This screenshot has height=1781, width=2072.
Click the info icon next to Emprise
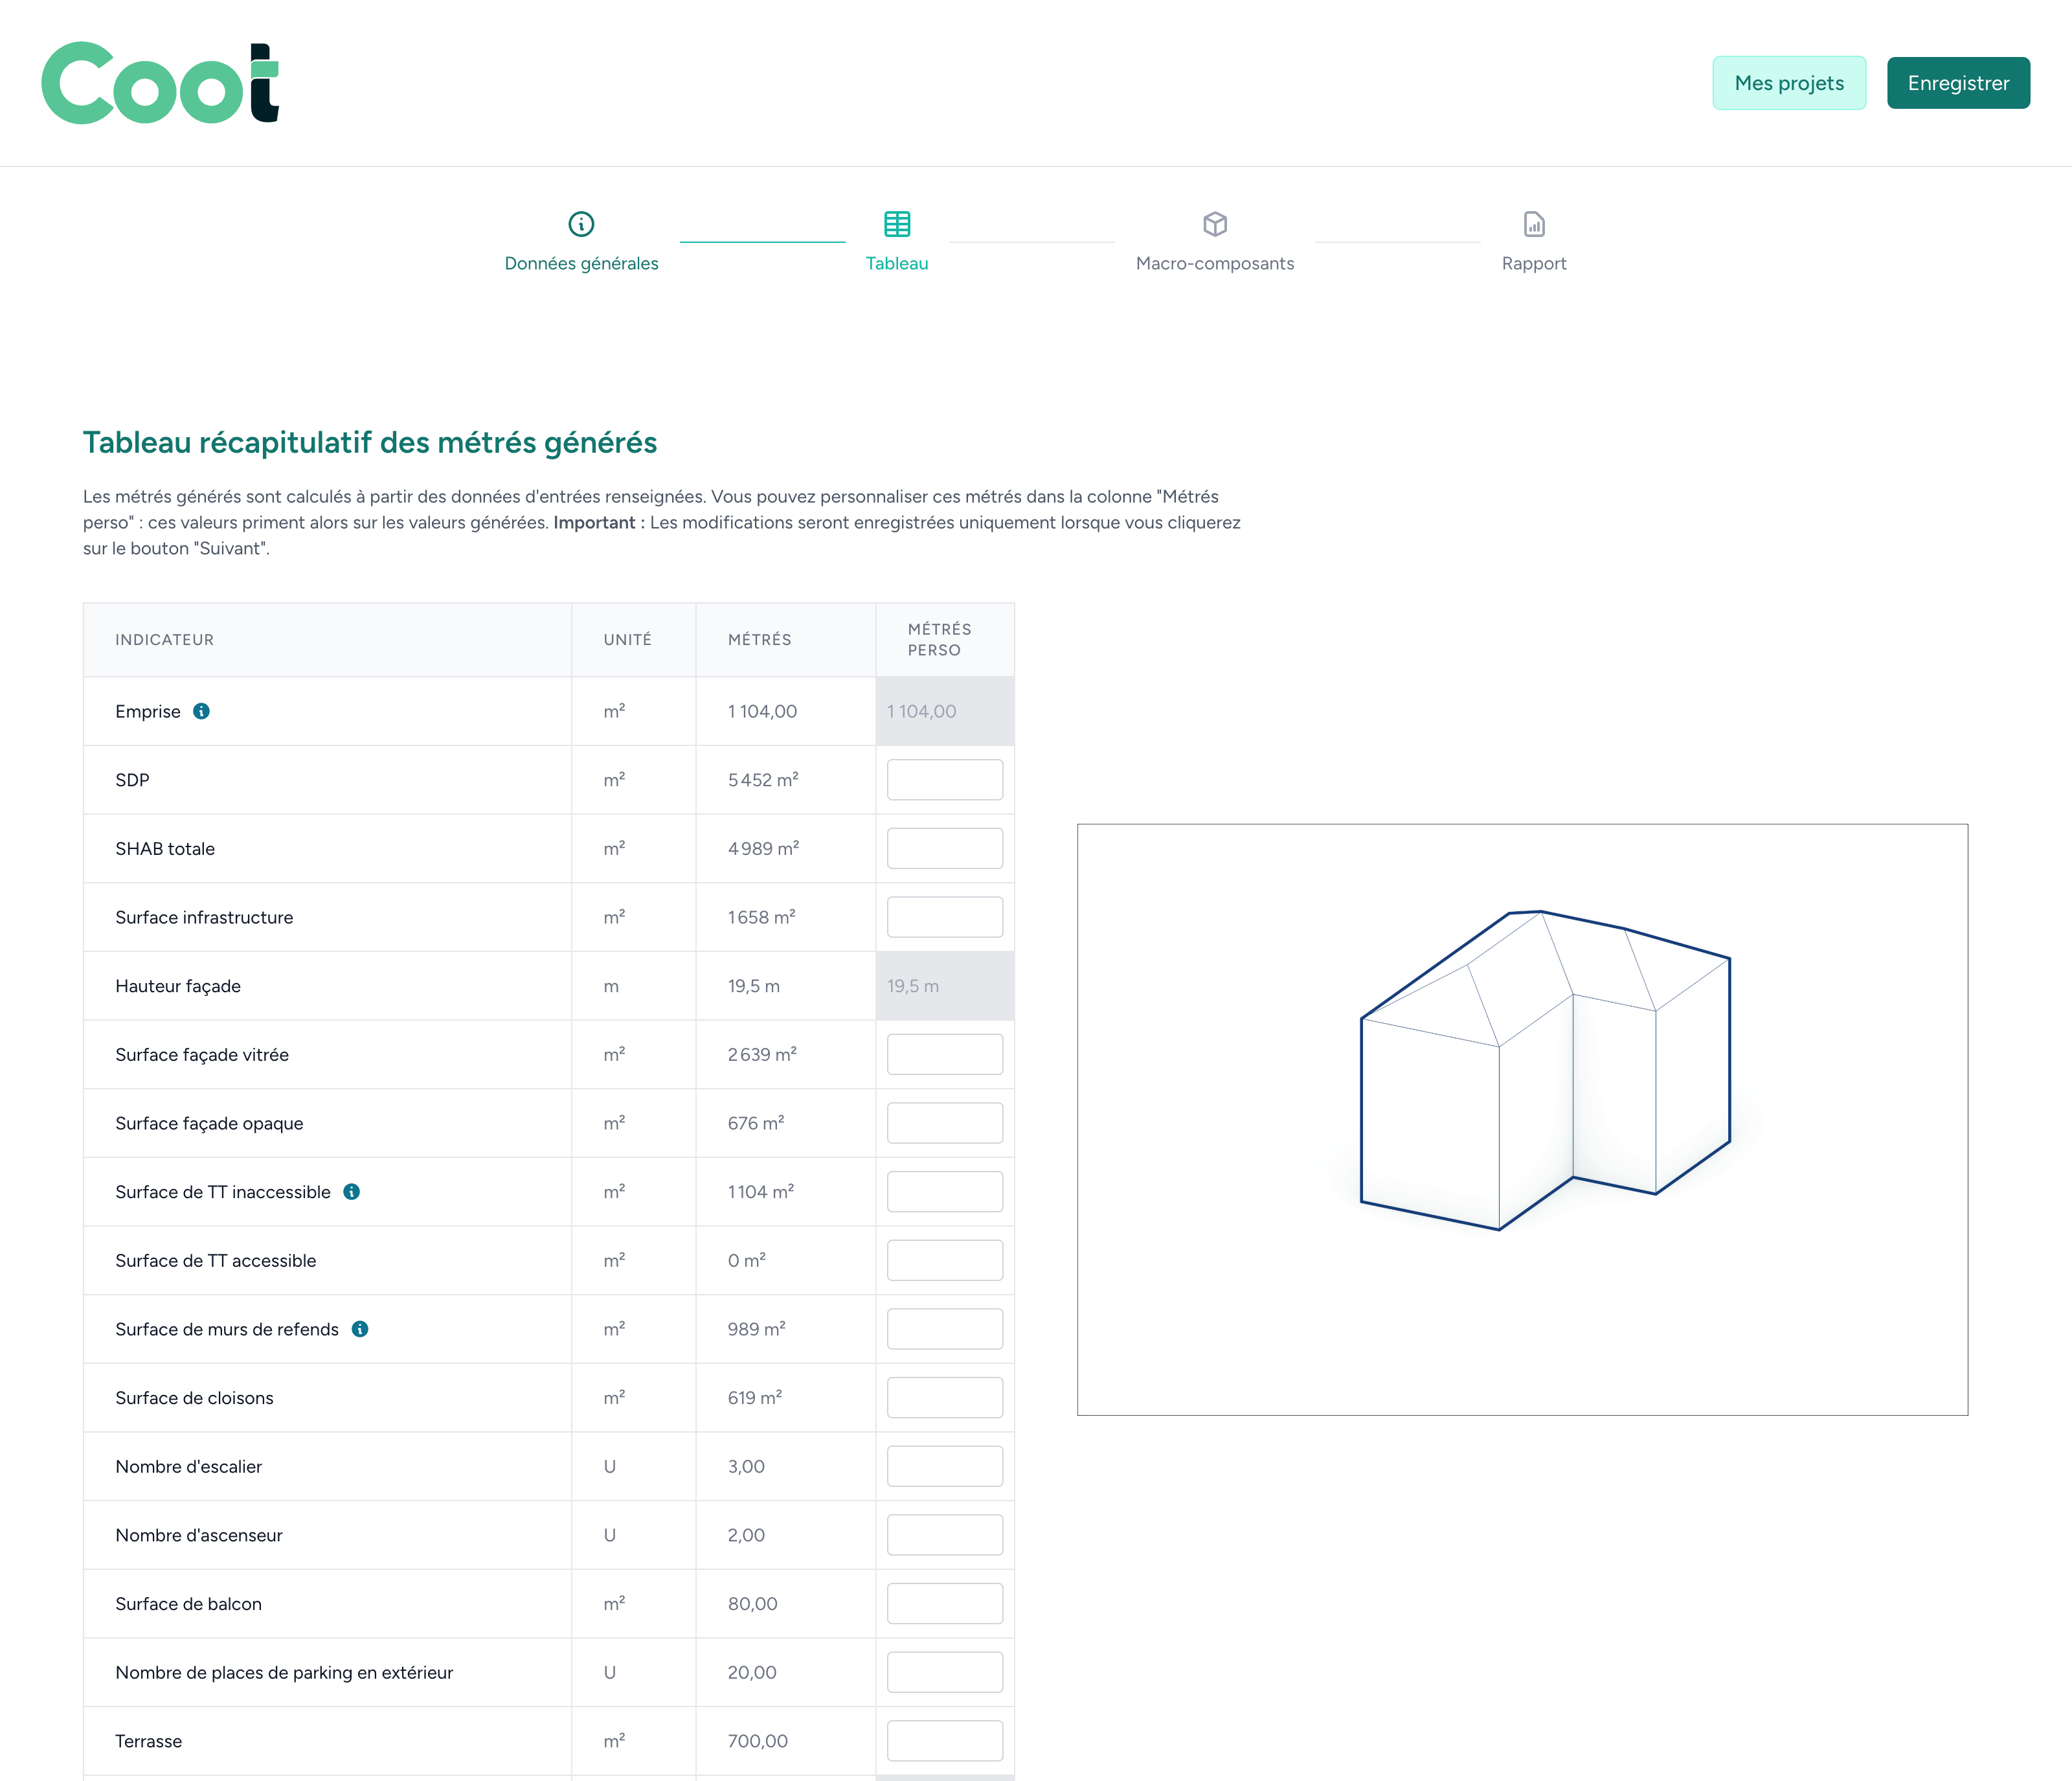coord(201,711)
